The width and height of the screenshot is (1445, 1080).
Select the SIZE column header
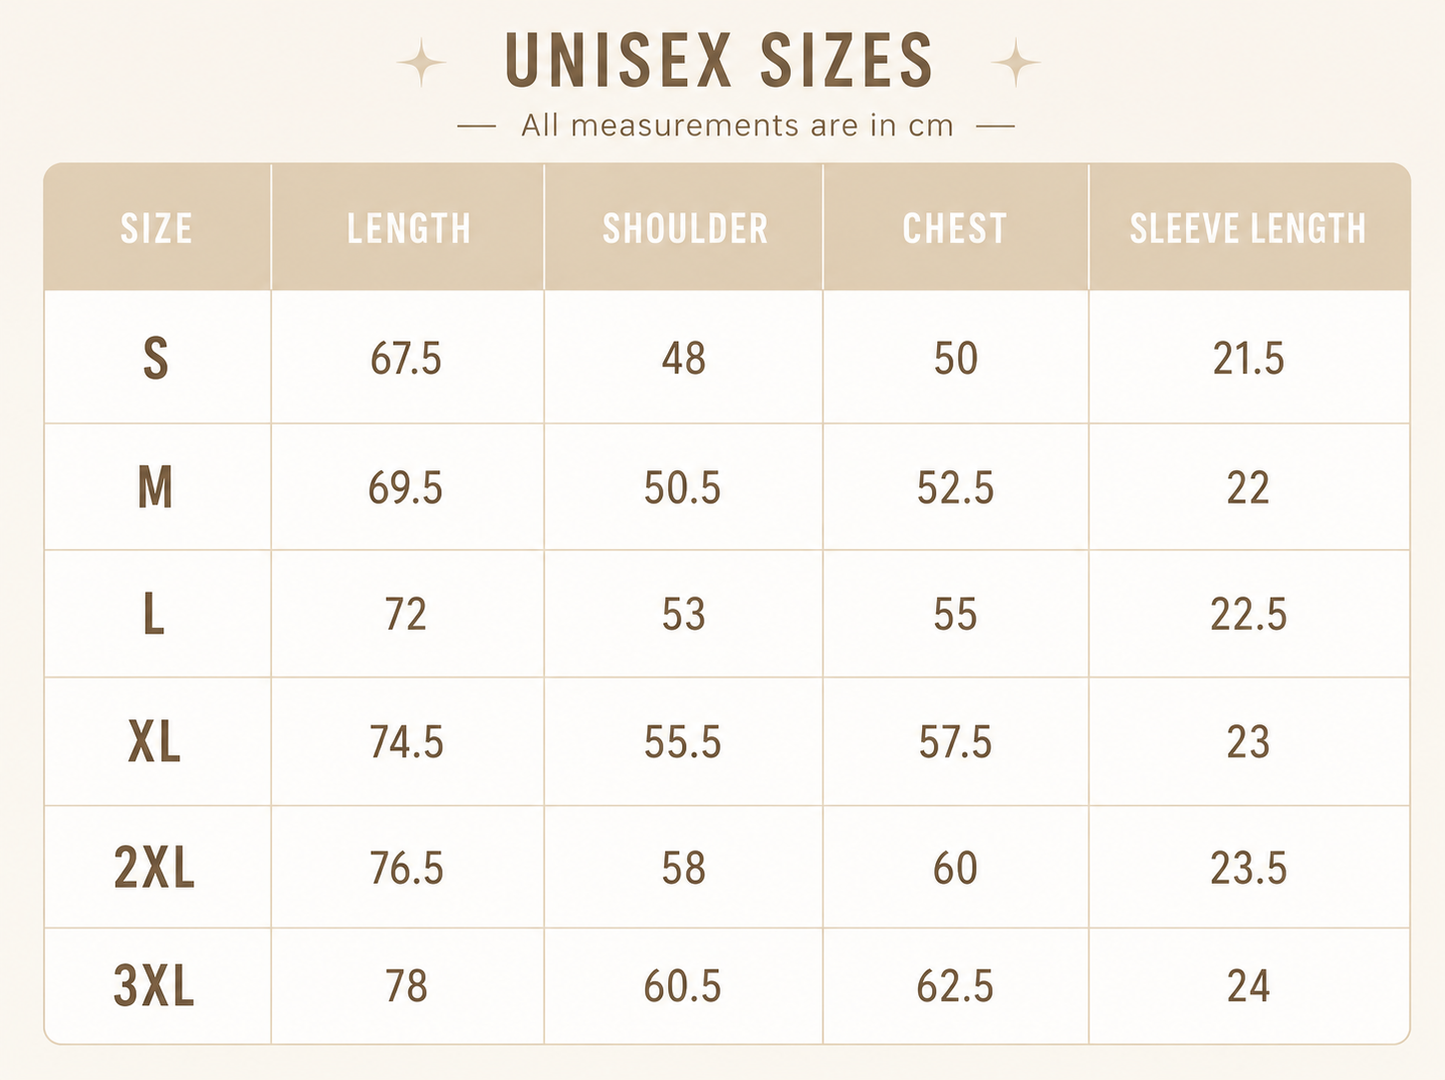pyautogui.click(x=157, y=229)
